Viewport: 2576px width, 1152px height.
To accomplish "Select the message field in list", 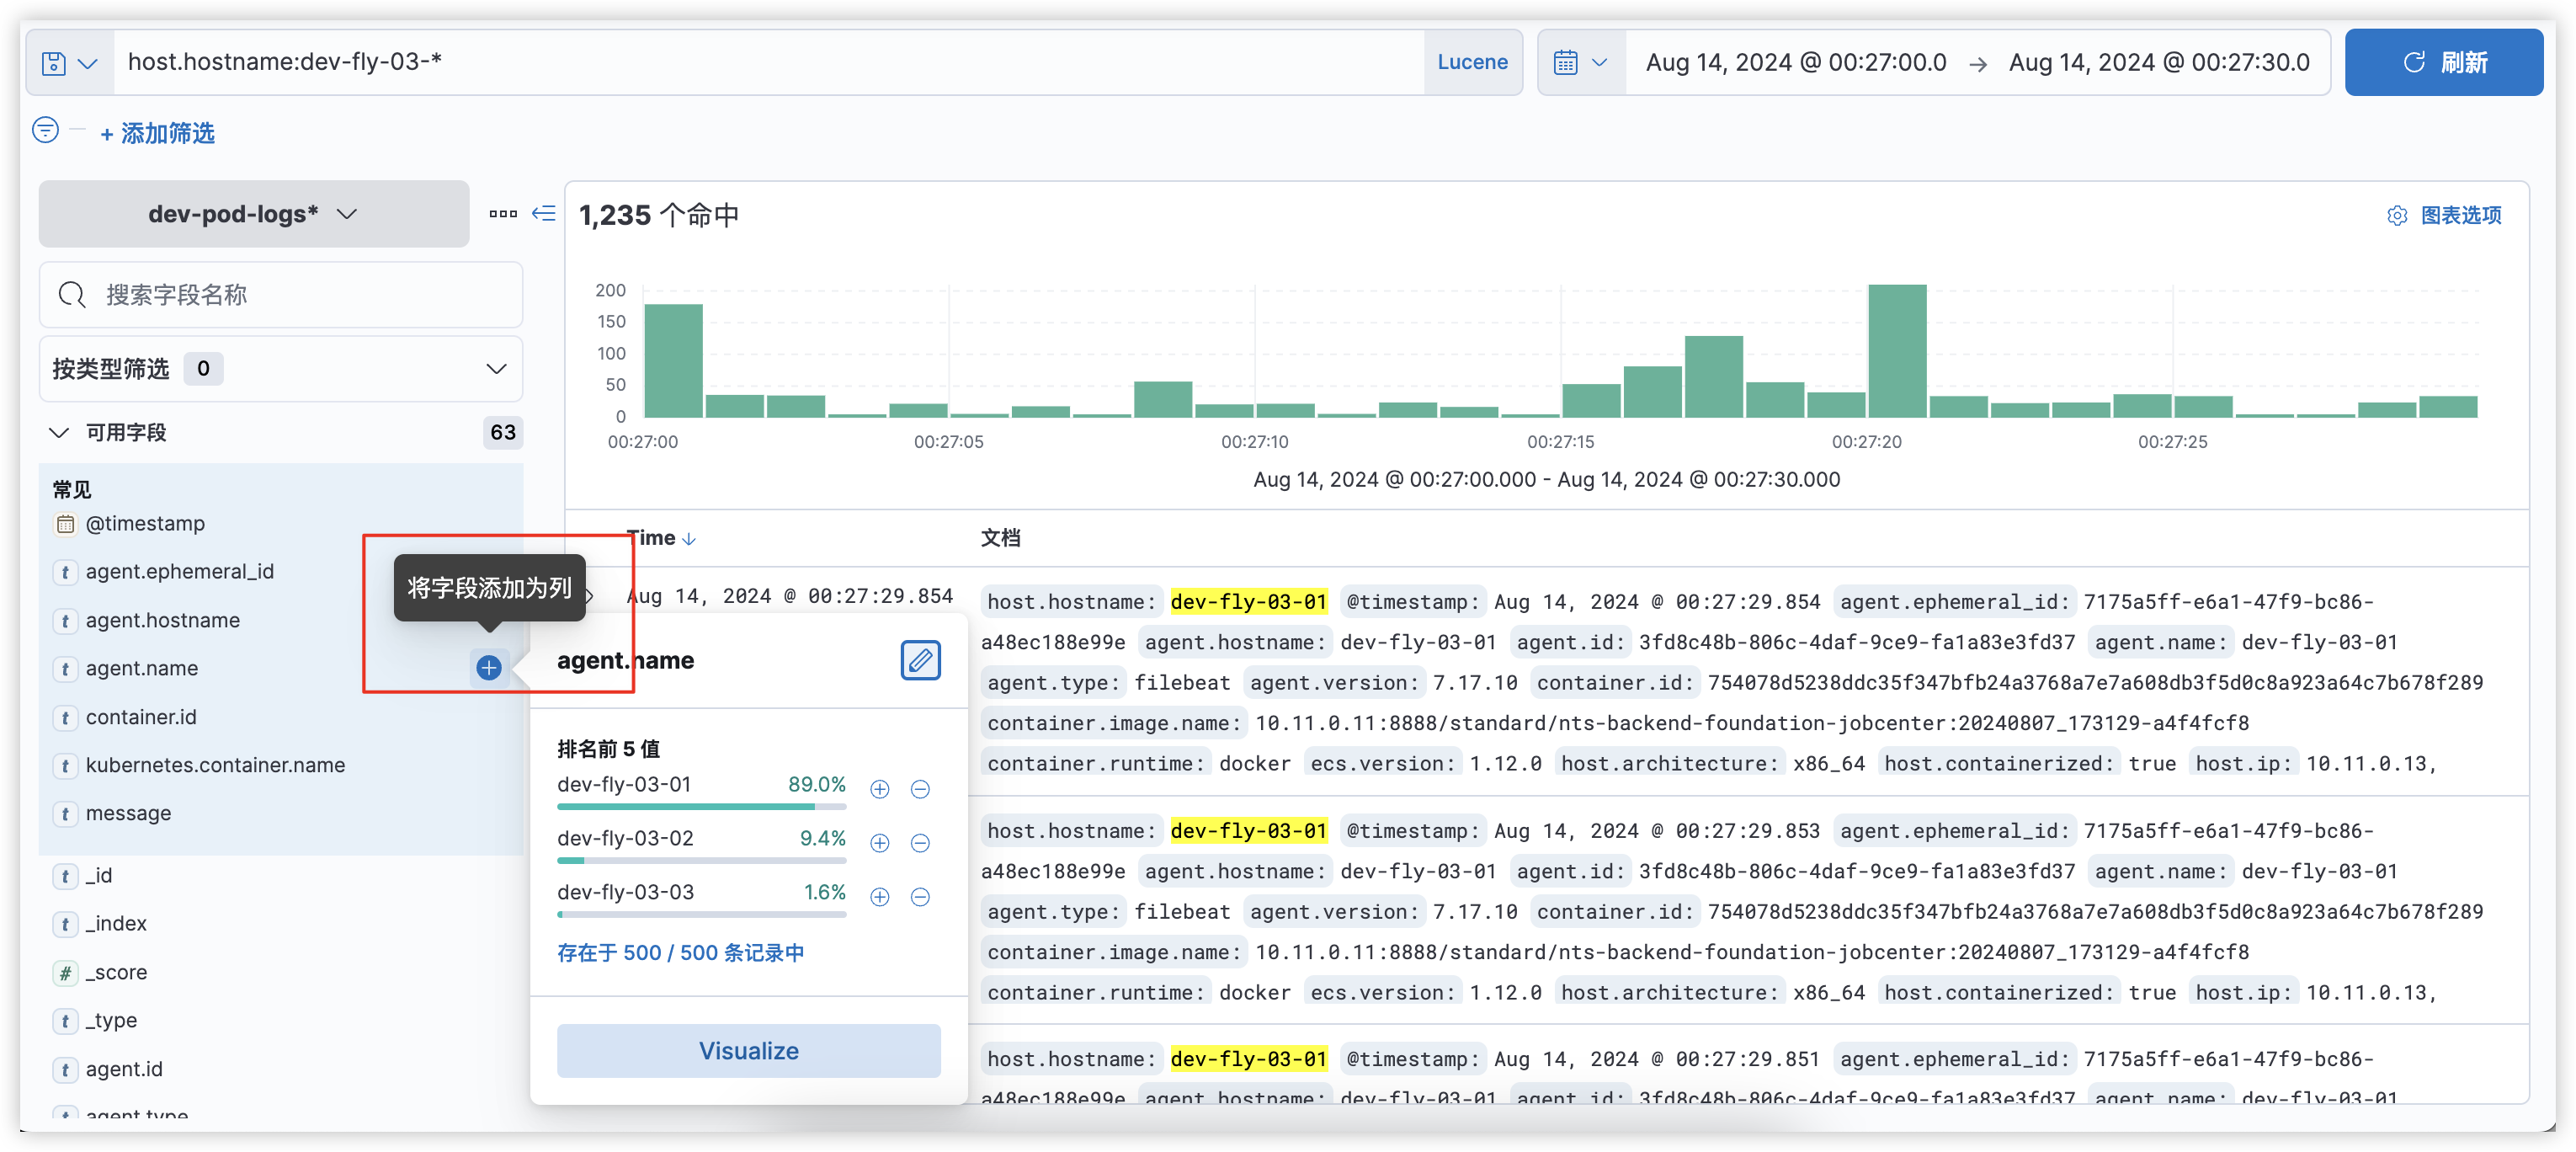I will click(x=128, y=813).
